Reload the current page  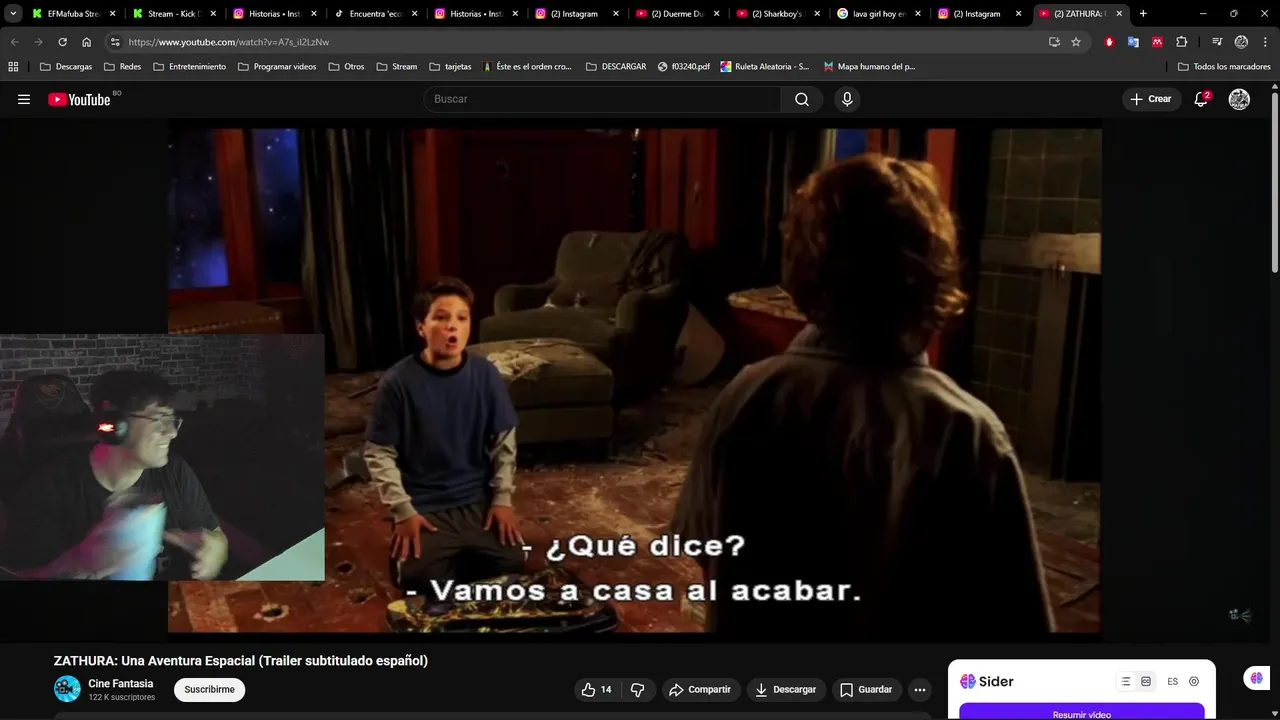(62, 42)
